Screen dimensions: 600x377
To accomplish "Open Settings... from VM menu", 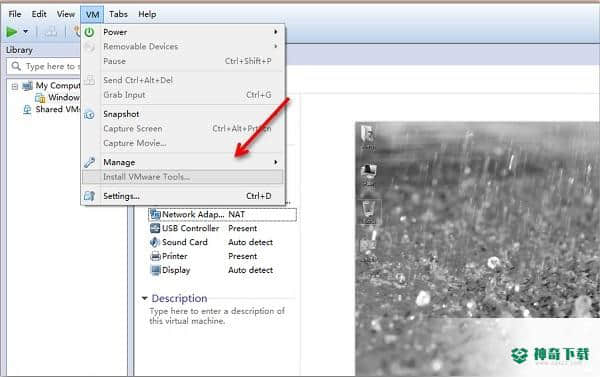I will click(x=183, y=196).
